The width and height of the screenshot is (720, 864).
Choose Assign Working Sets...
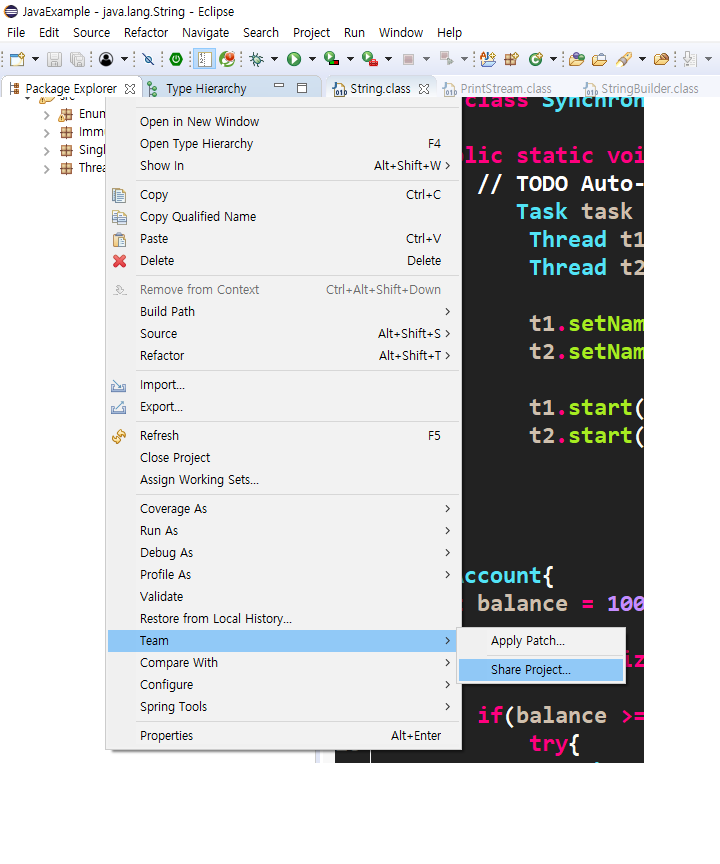click(x=283, y=479)
